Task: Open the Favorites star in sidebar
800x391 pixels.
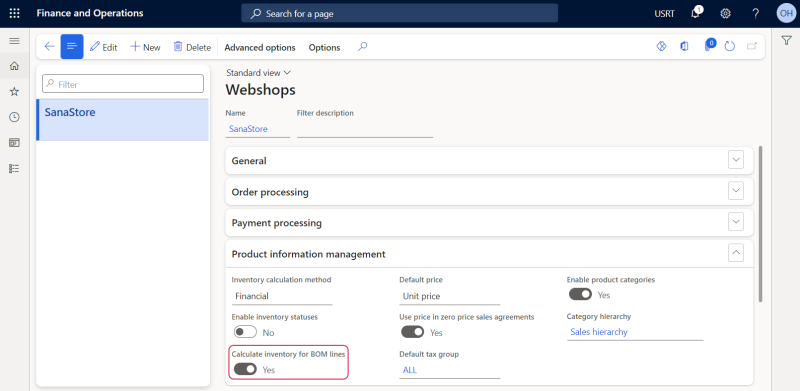Action: (x=14, y=91)
